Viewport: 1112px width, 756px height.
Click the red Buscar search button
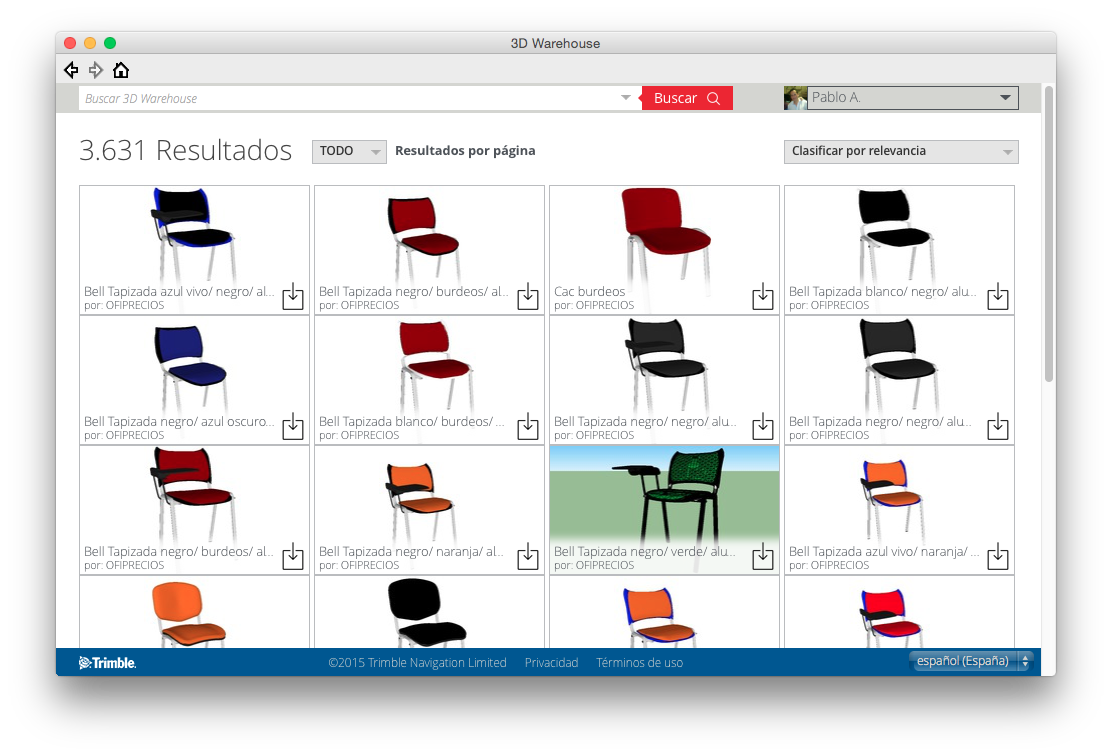pos(686,98)
